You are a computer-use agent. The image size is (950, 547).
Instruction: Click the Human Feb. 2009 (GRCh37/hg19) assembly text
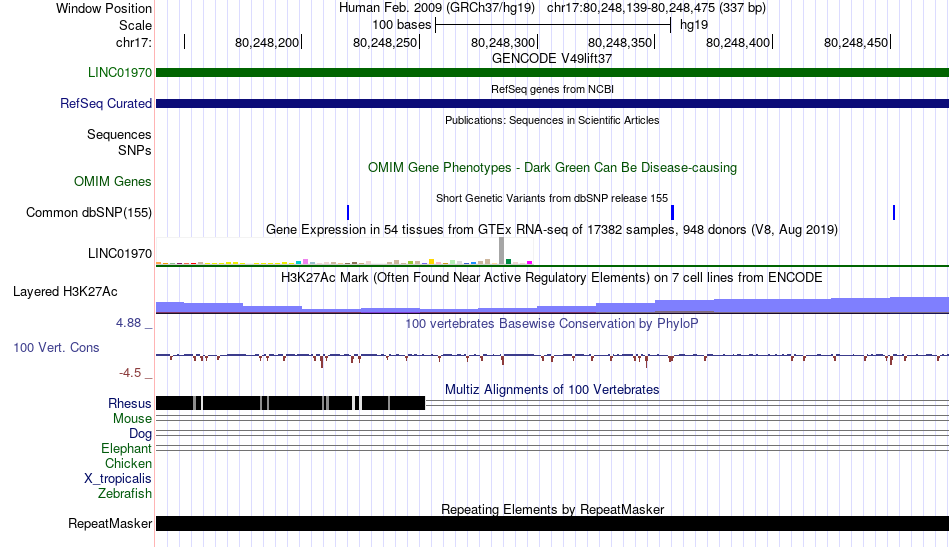[437, 8]
